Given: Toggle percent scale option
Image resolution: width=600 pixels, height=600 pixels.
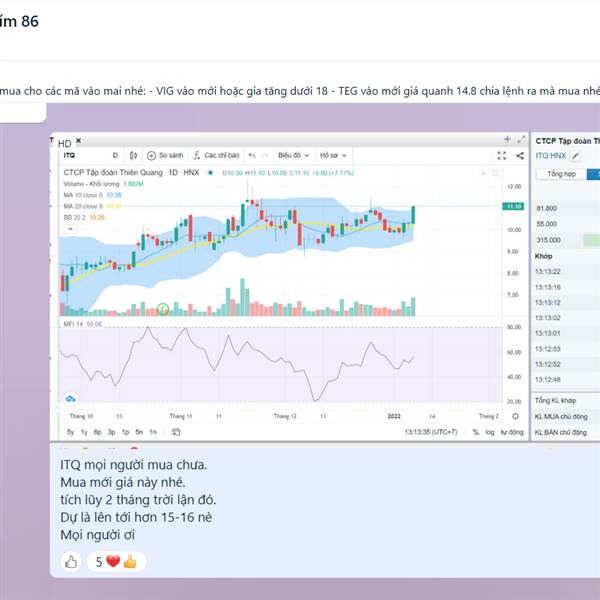Looking at the screenshot, I should pos(476,432).
